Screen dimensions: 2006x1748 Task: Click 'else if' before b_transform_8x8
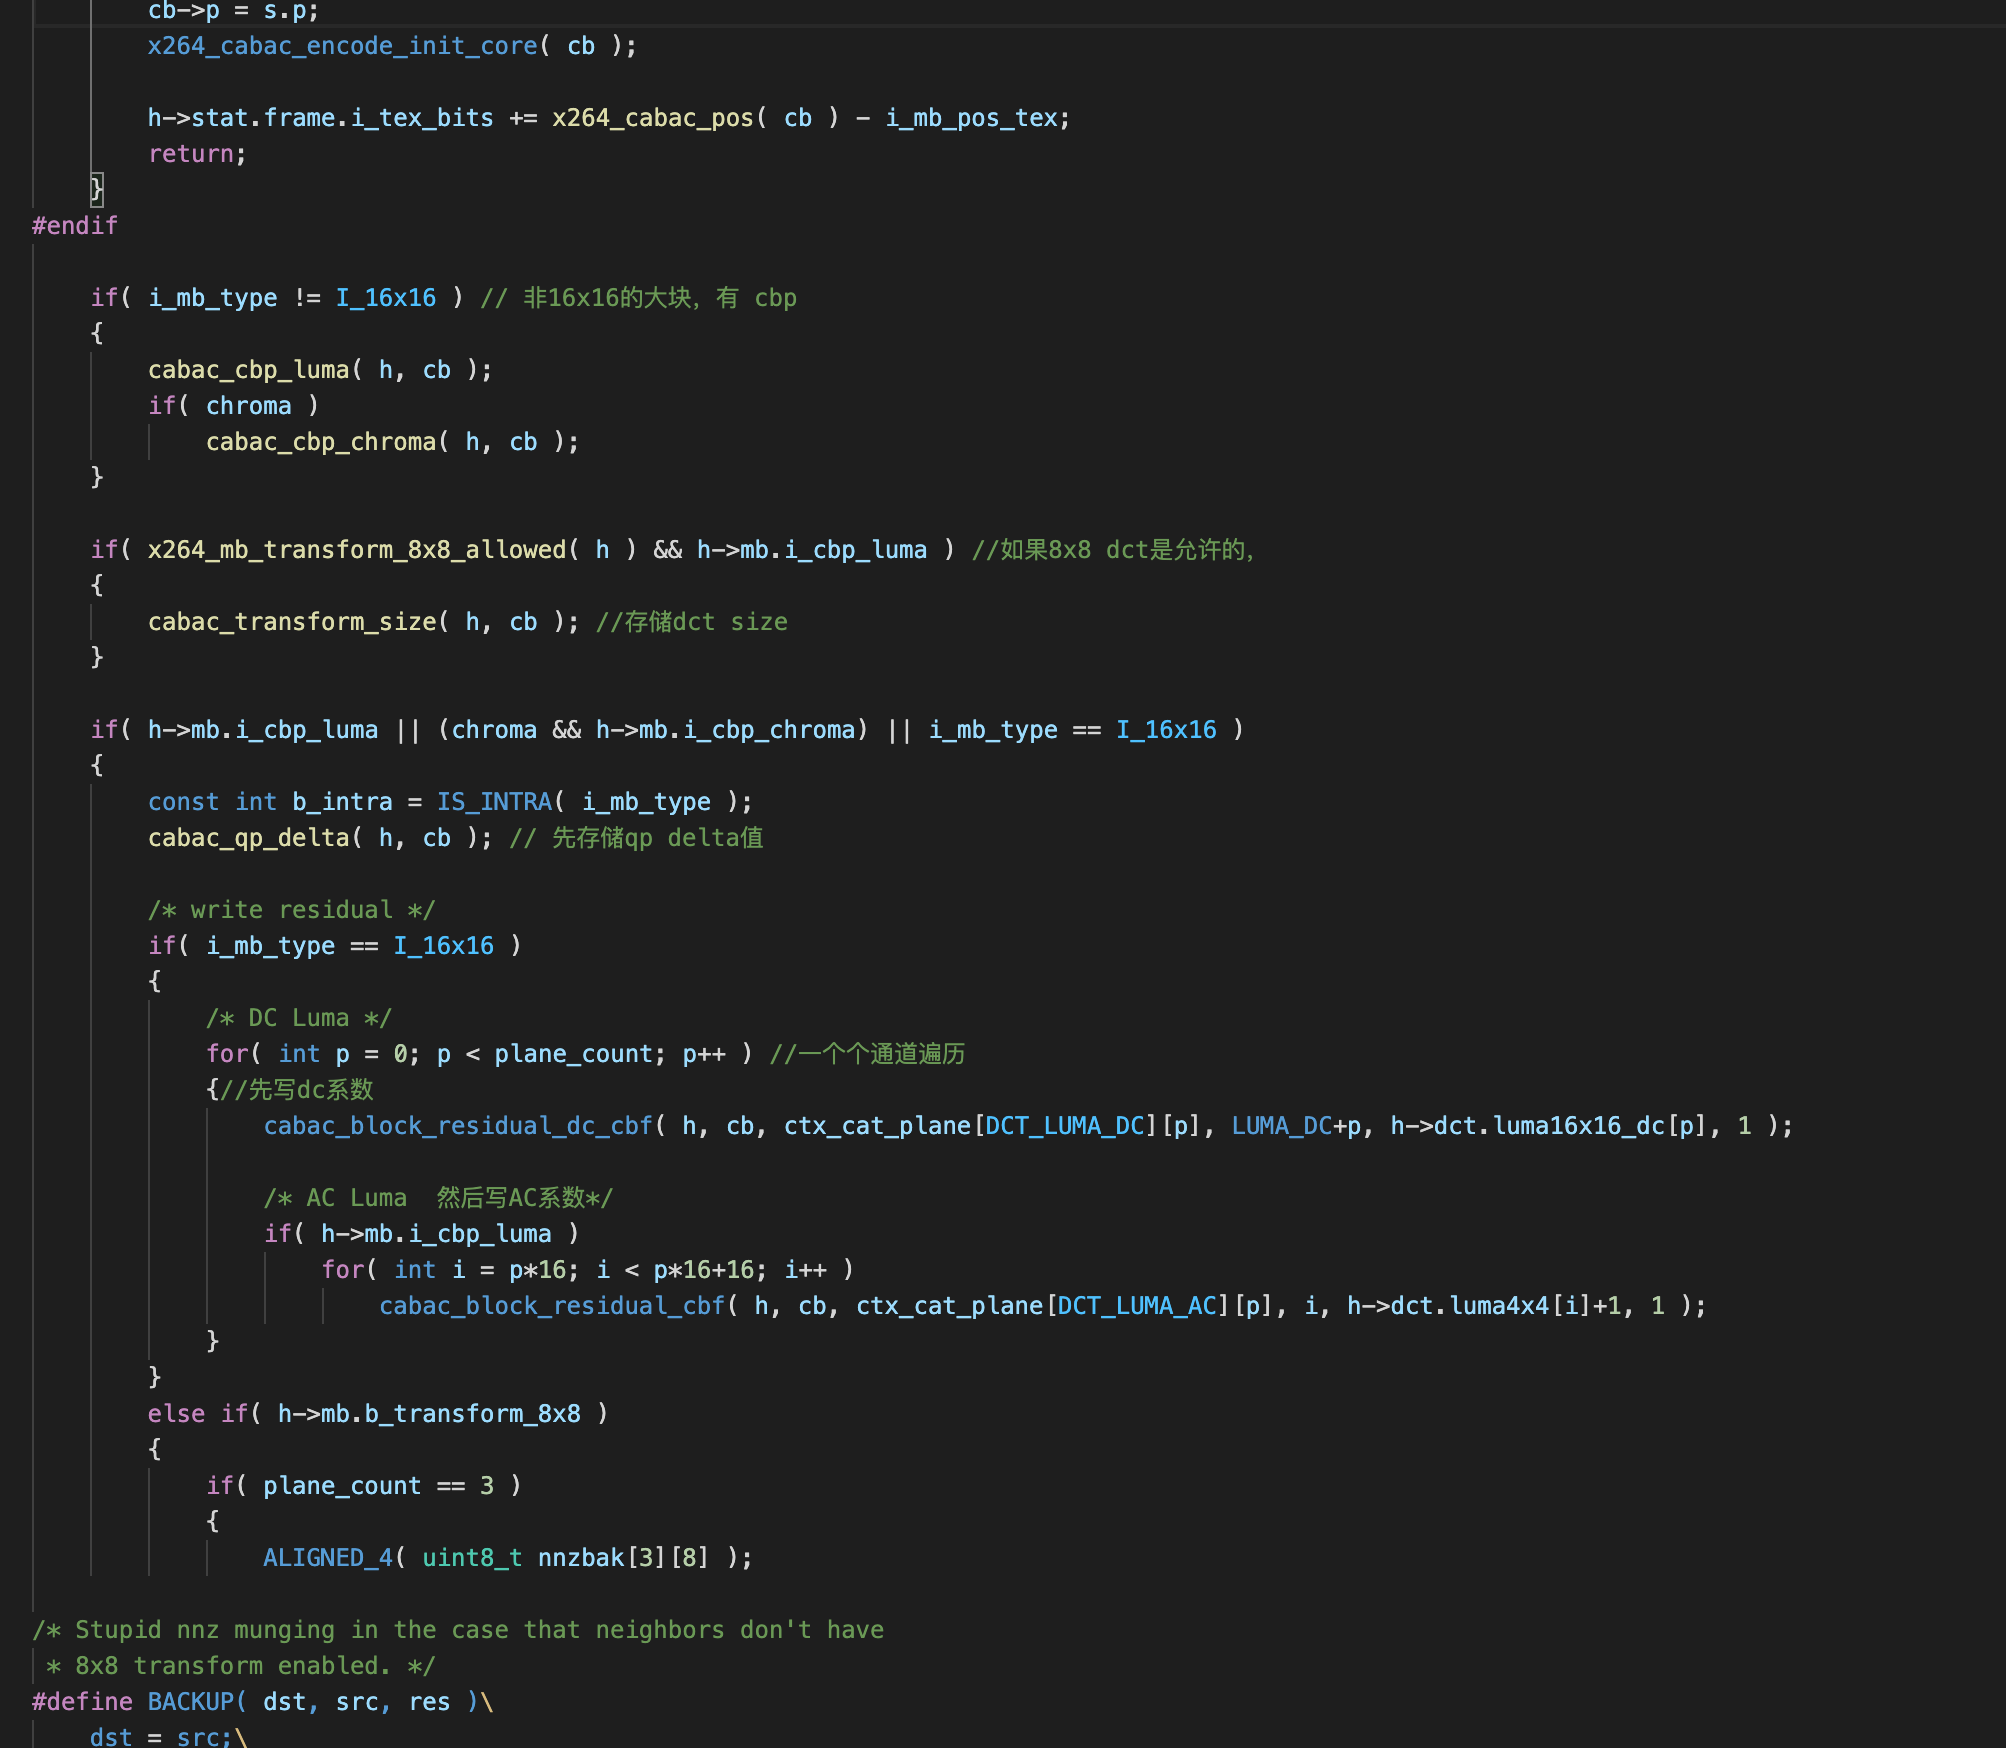(198, 1414)
